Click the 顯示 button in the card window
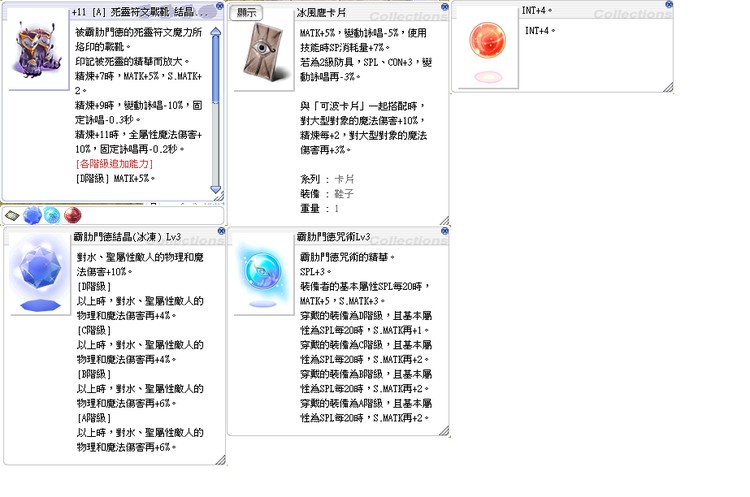The width and height of the screenshot is (750, 497). (x=246, y=13)
